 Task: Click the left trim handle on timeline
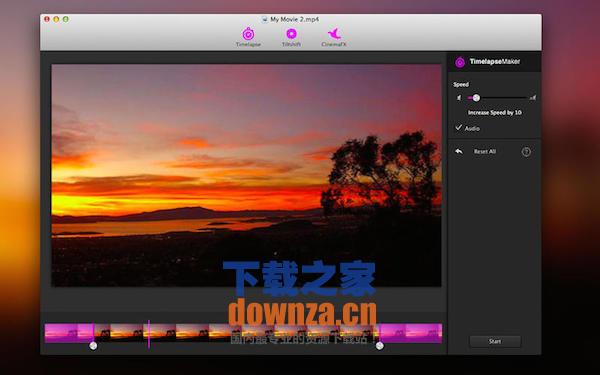tap(93, 346)
